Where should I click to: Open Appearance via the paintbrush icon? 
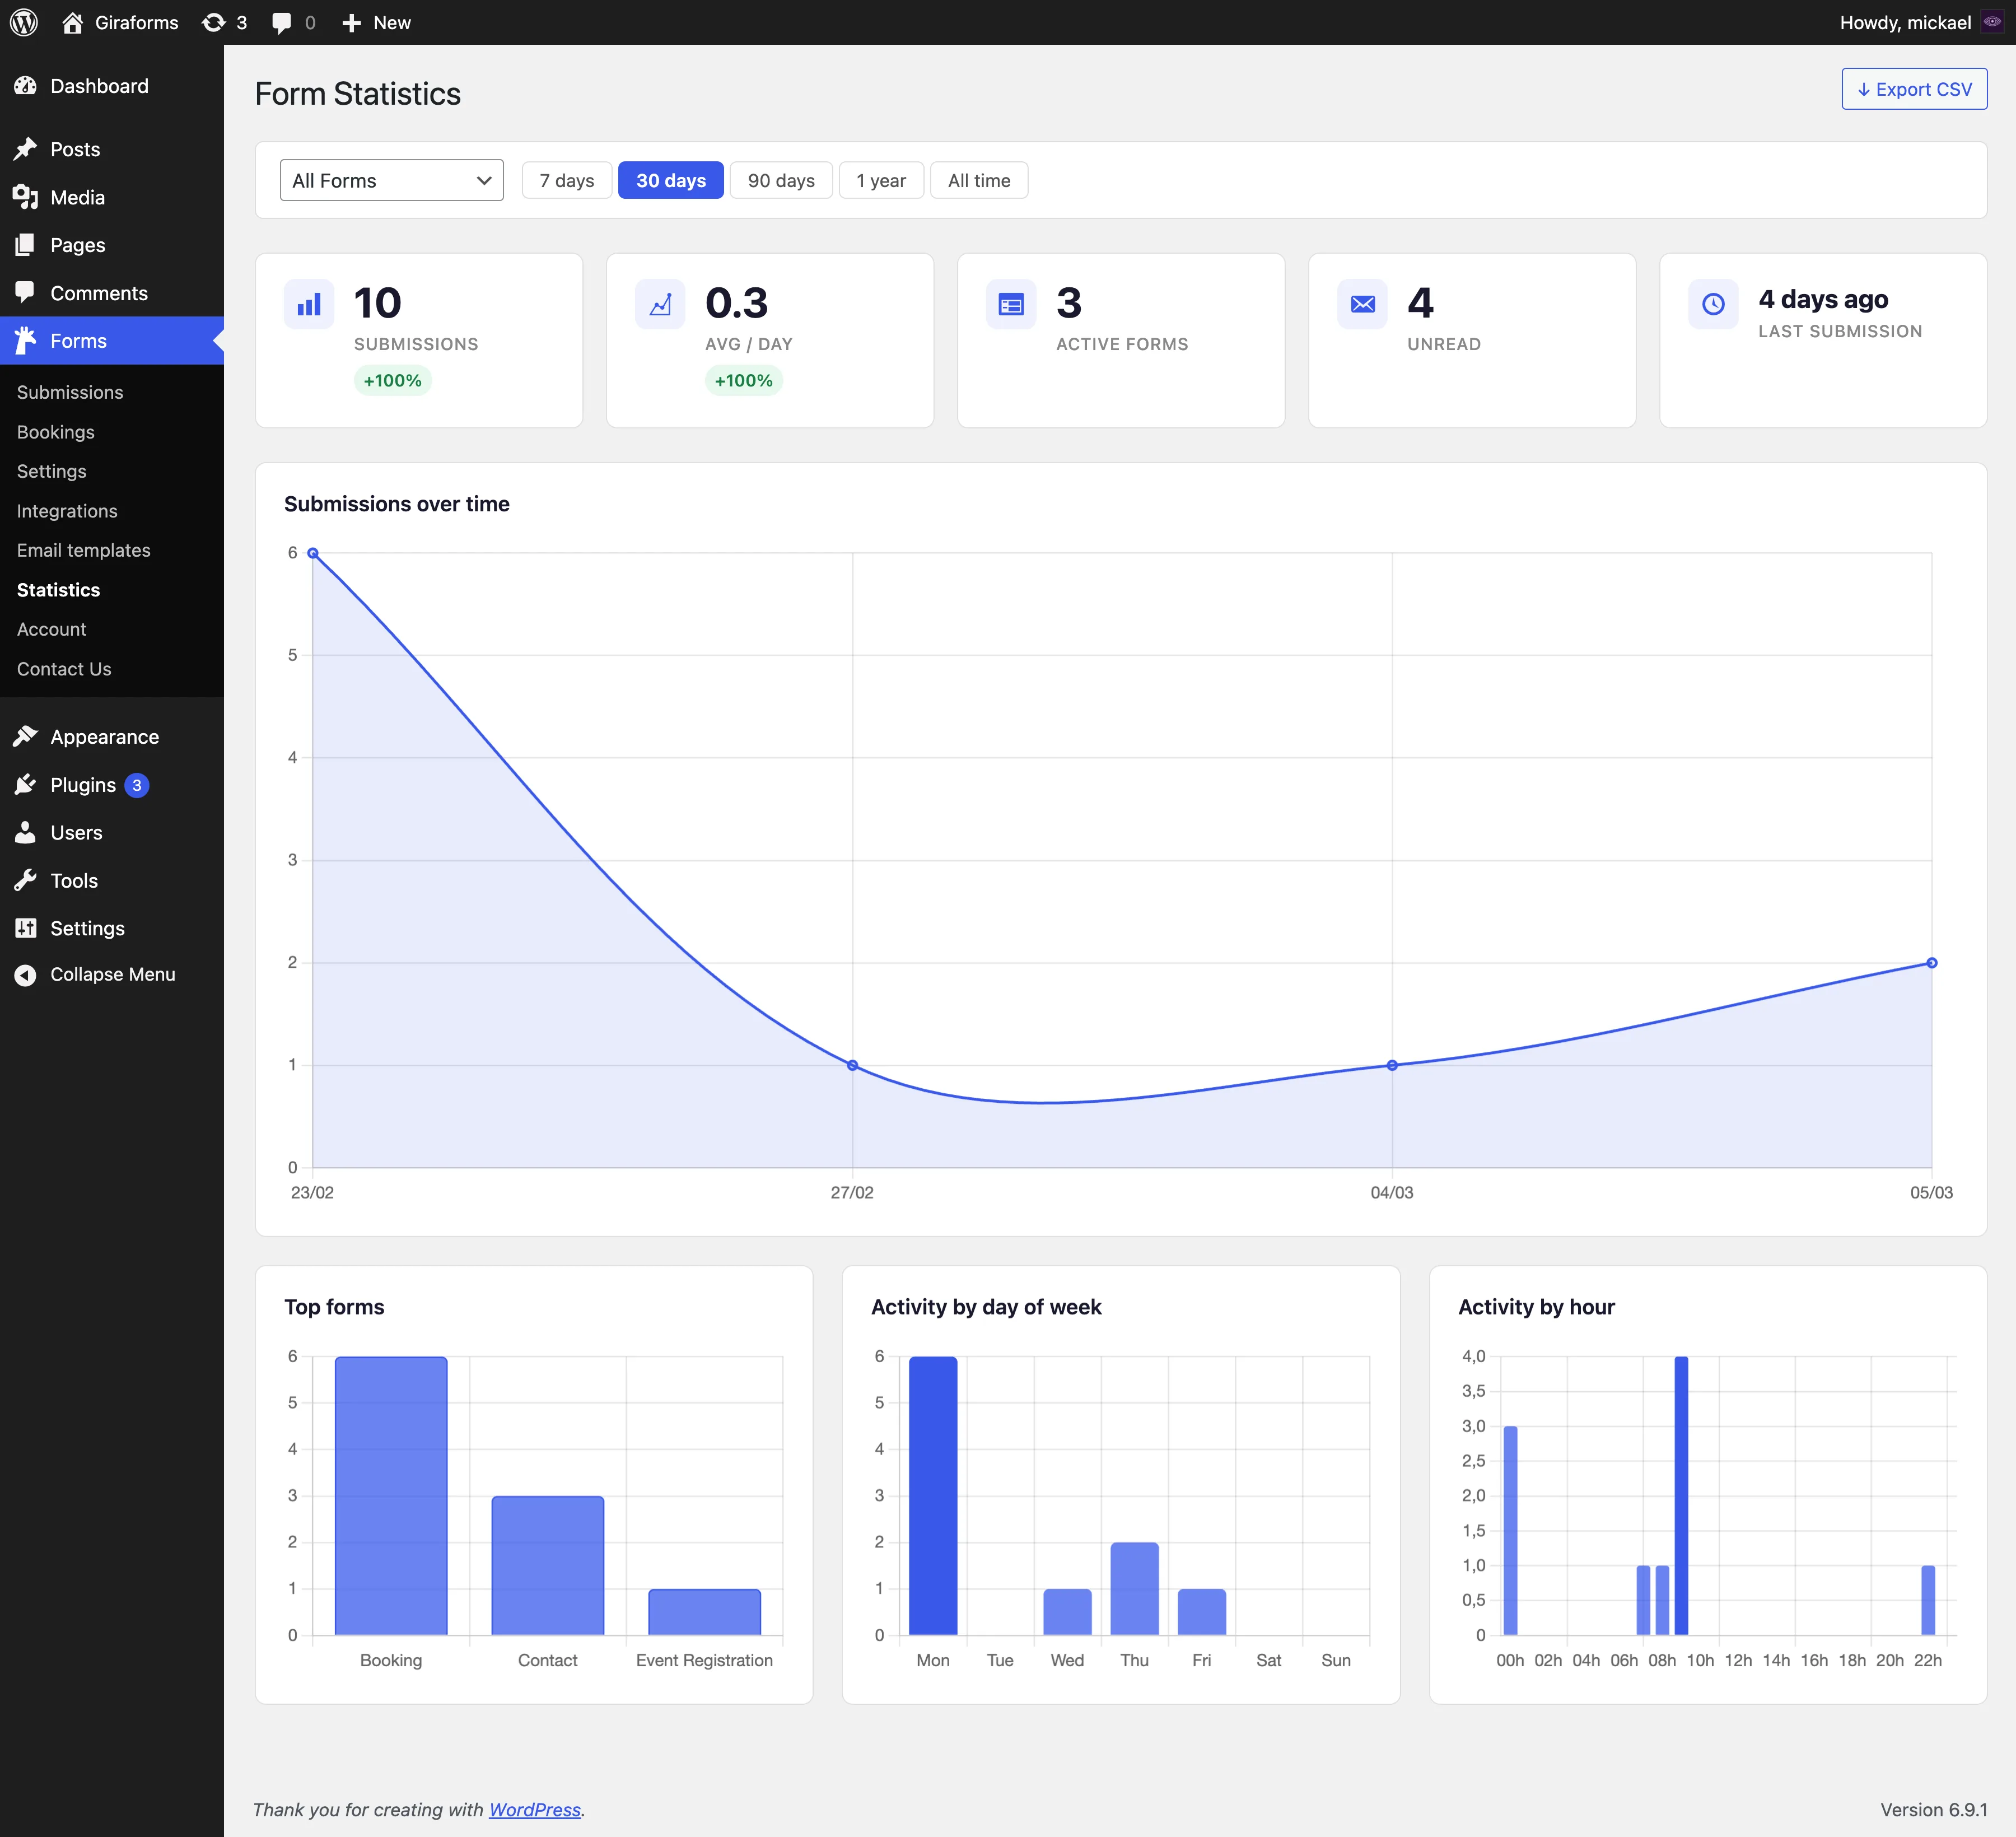(26, 736)
